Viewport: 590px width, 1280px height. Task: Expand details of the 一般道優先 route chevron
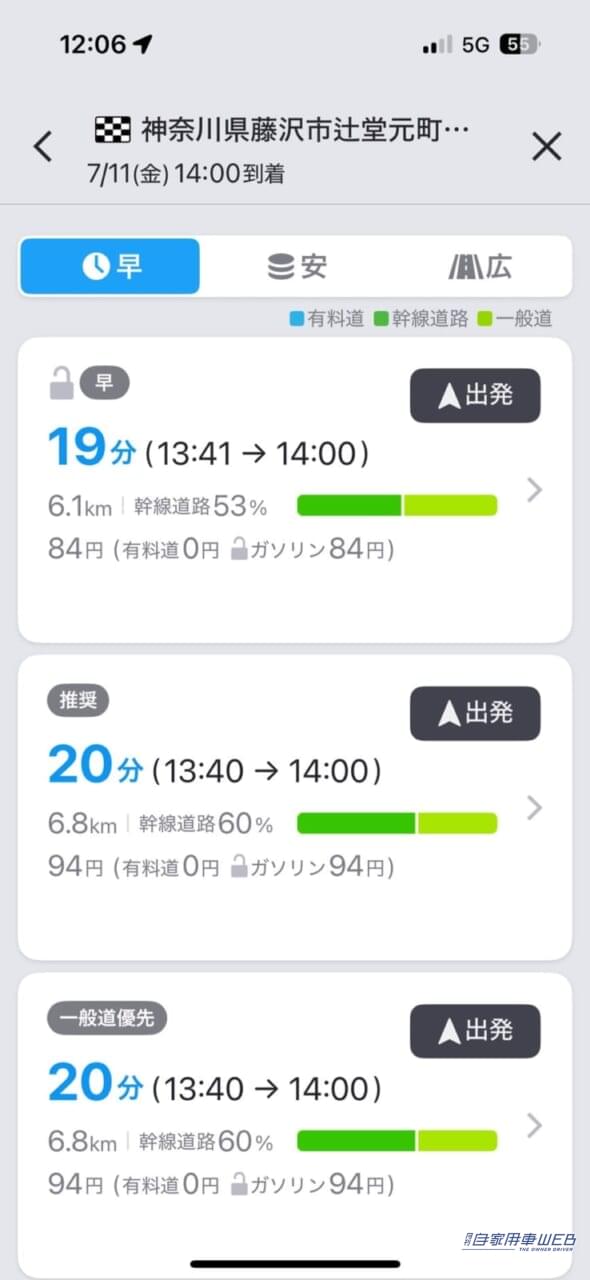(535, 1126)
